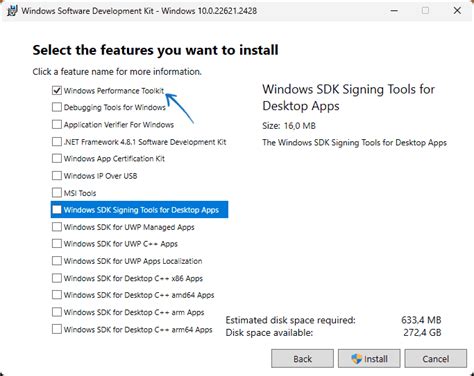
Task: Select Windows App Certification Kit checkbox
Action: click(x=57, y=158)
